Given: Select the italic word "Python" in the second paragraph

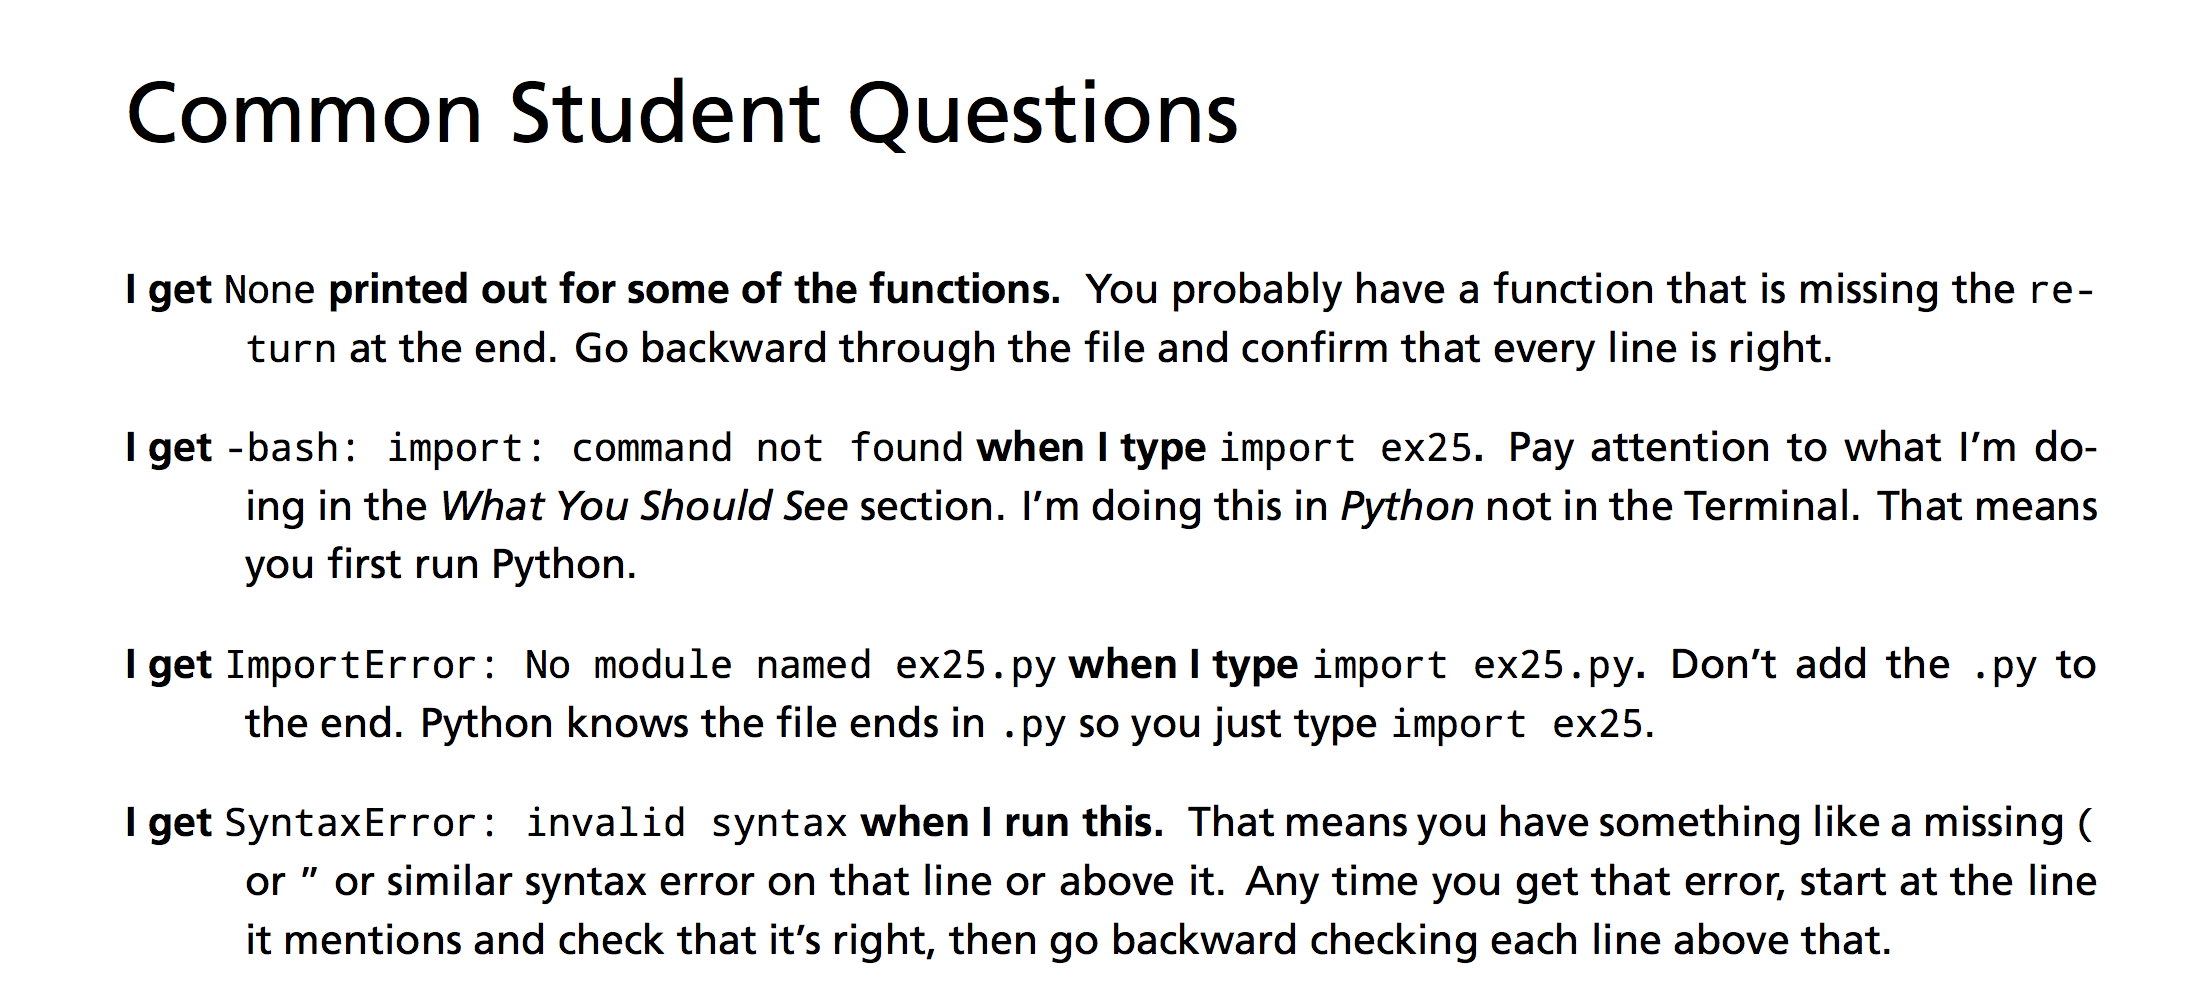Looking at the screenshot, I should coord(1407,507).
